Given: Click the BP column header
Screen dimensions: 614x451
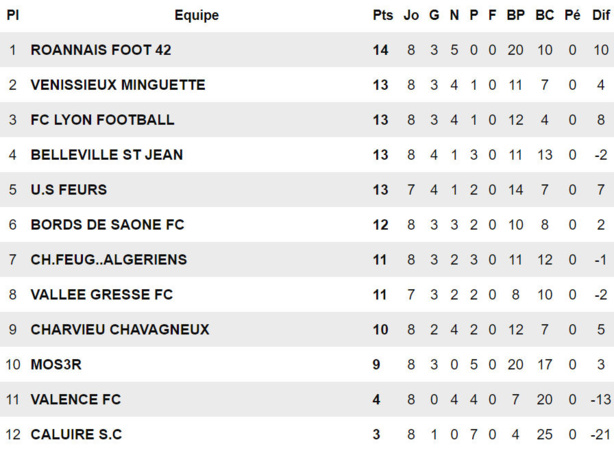Looking at the screenshot, I should [x=516, y=15].
